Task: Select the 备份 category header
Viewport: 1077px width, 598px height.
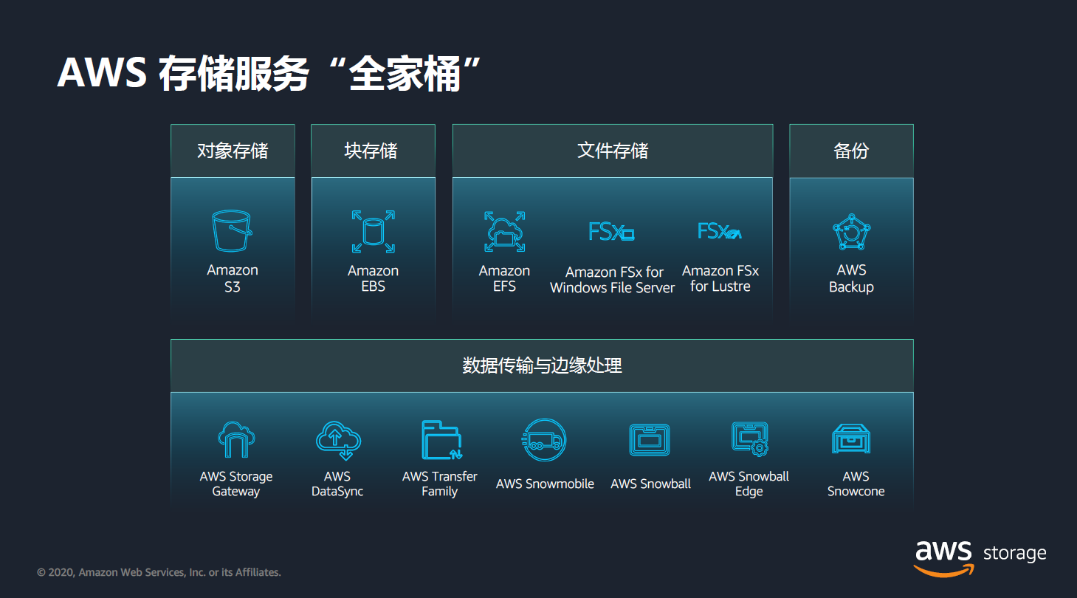Action: pyautogui.click(x=851, y=151)
